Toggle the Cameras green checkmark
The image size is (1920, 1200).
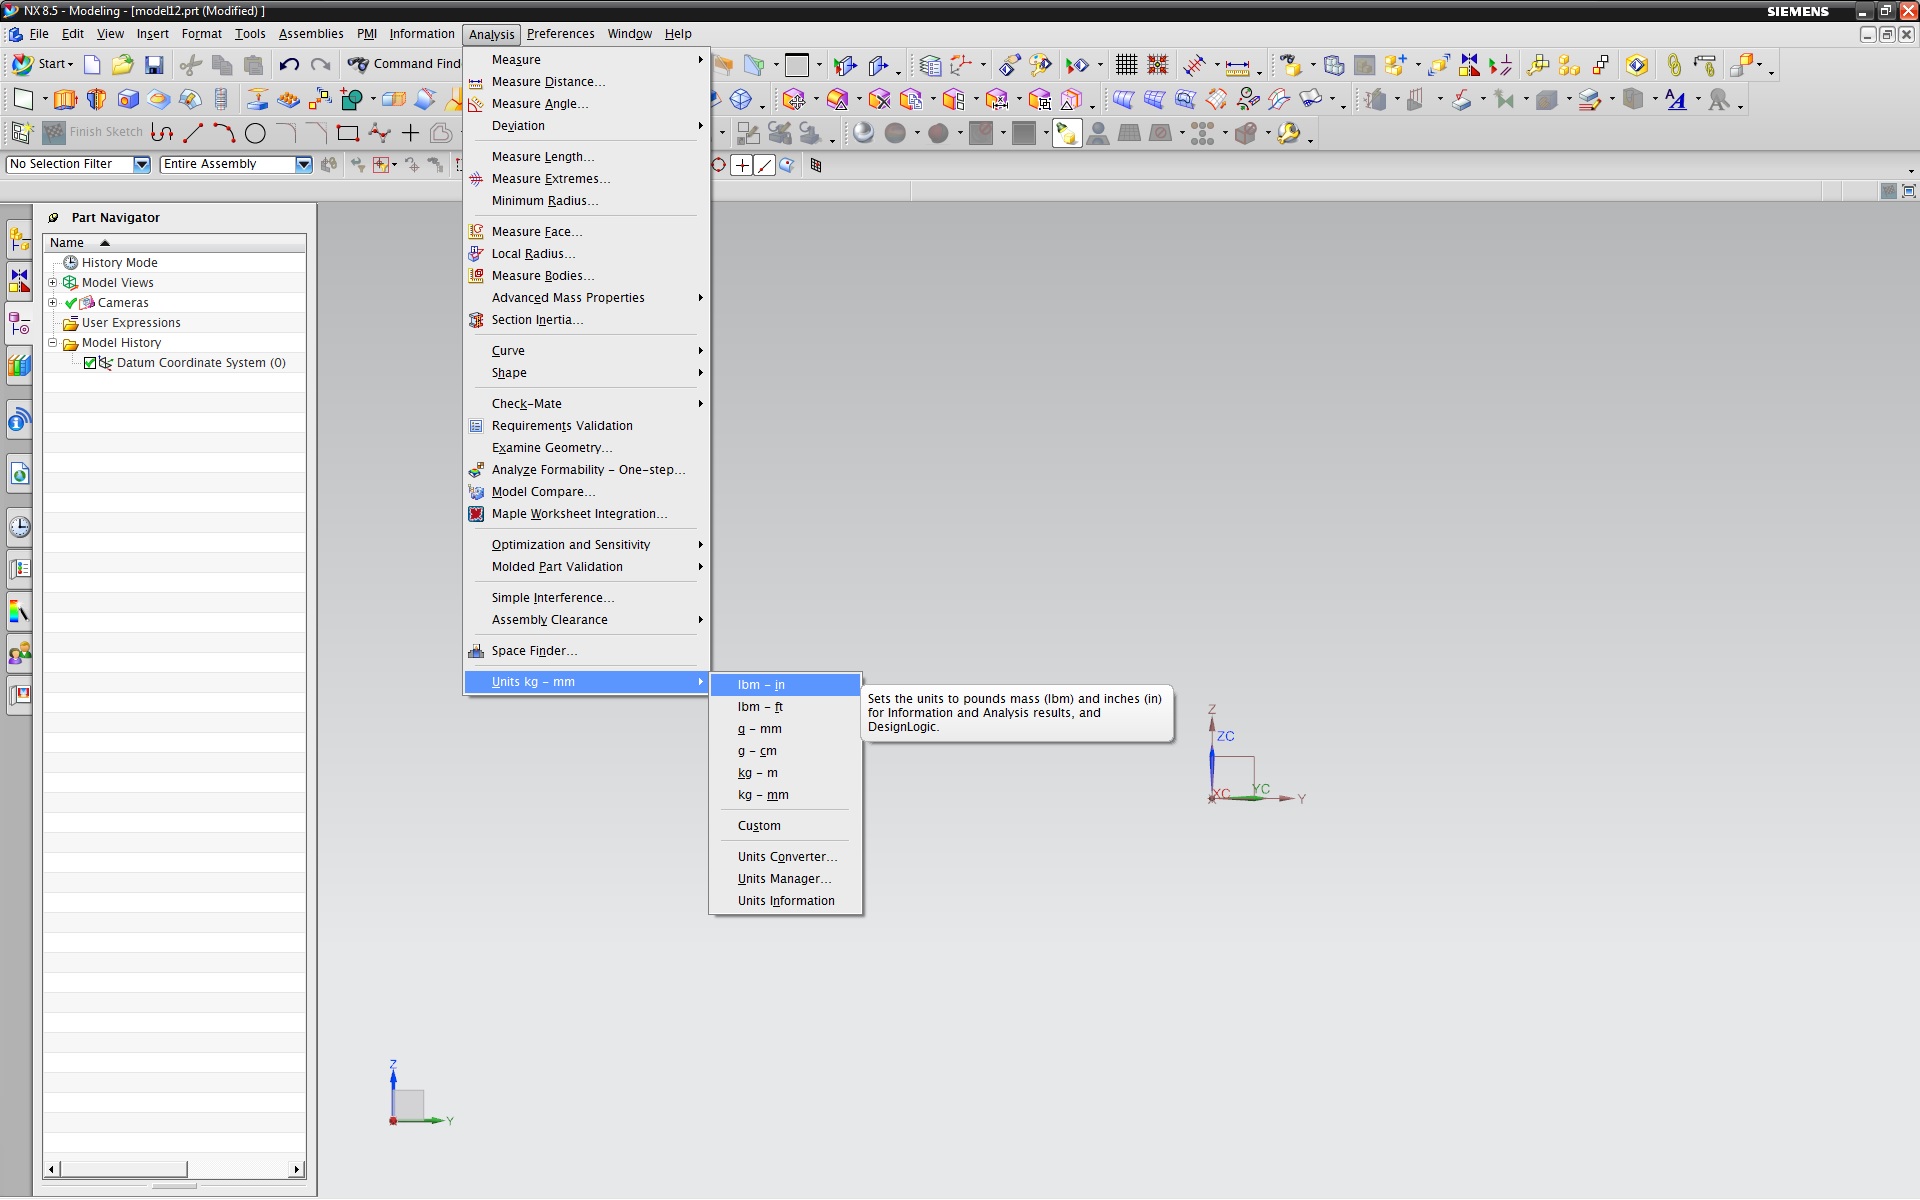(x=71, y=303)
